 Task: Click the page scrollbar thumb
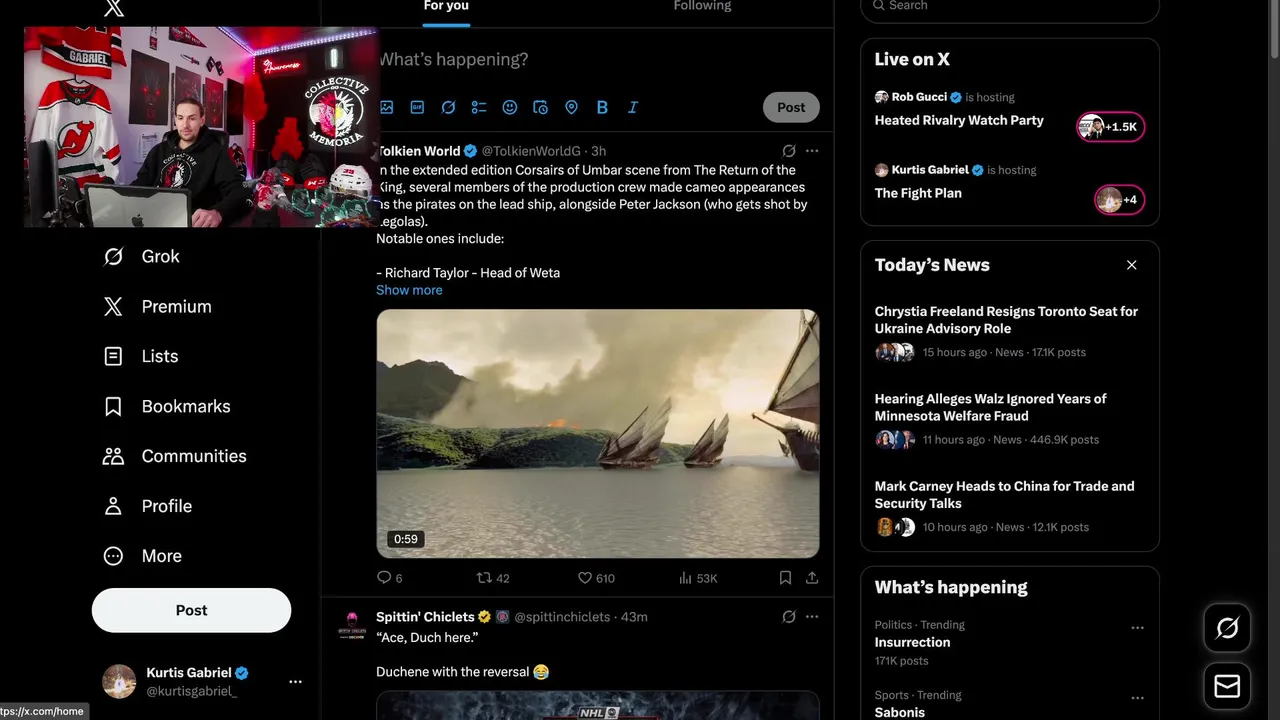tap(1274, 30)
